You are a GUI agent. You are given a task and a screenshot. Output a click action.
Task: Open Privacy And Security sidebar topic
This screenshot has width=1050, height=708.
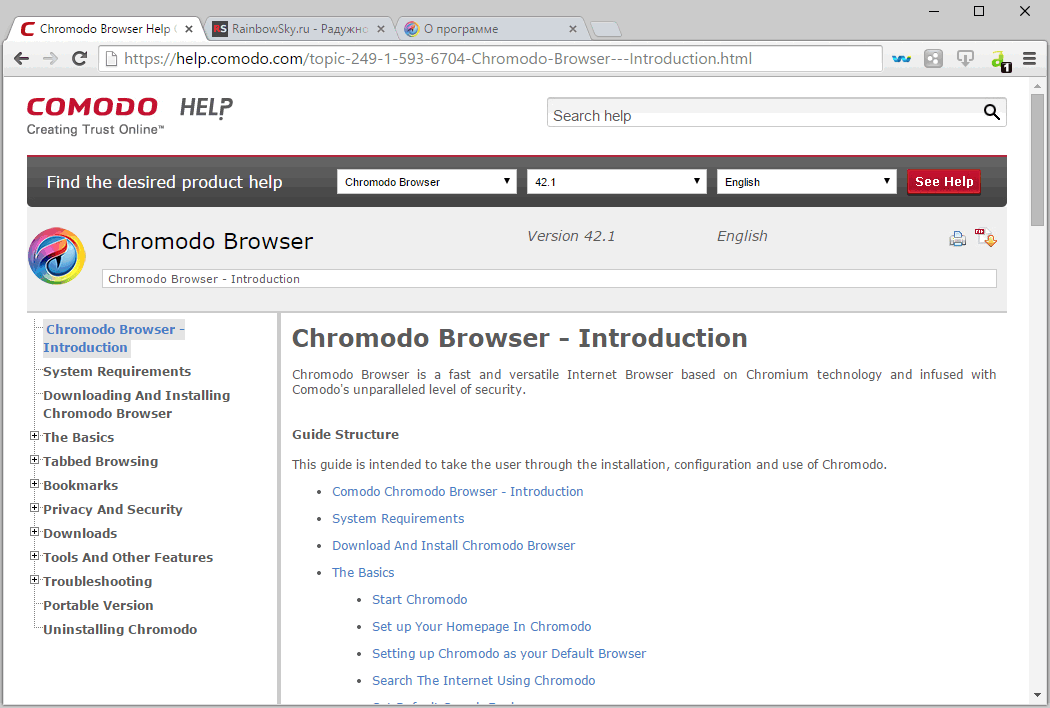(x=112, y=510)
